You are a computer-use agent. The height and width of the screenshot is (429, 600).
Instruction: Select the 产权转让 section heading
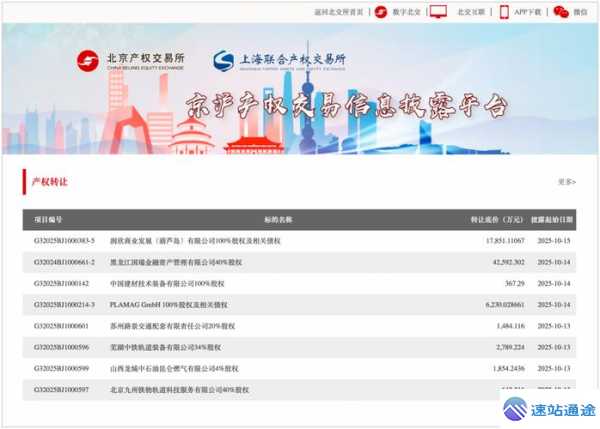[50, 182]
